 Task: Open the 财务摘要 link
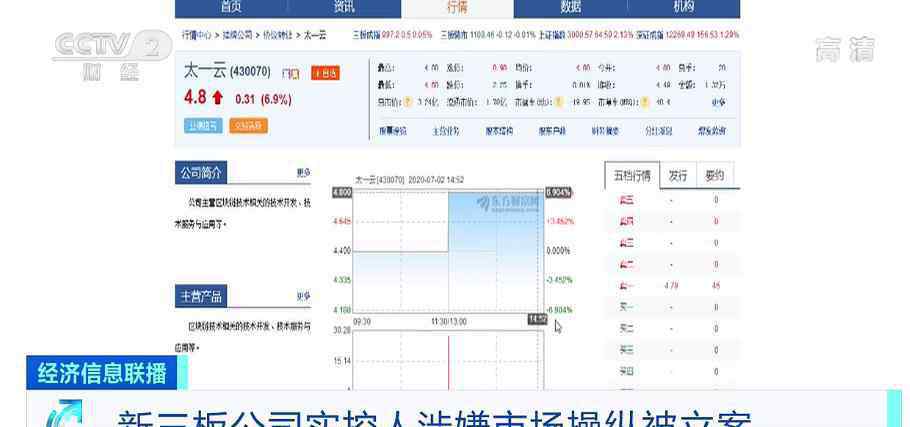pyautogui.click(x=605, y=131)
